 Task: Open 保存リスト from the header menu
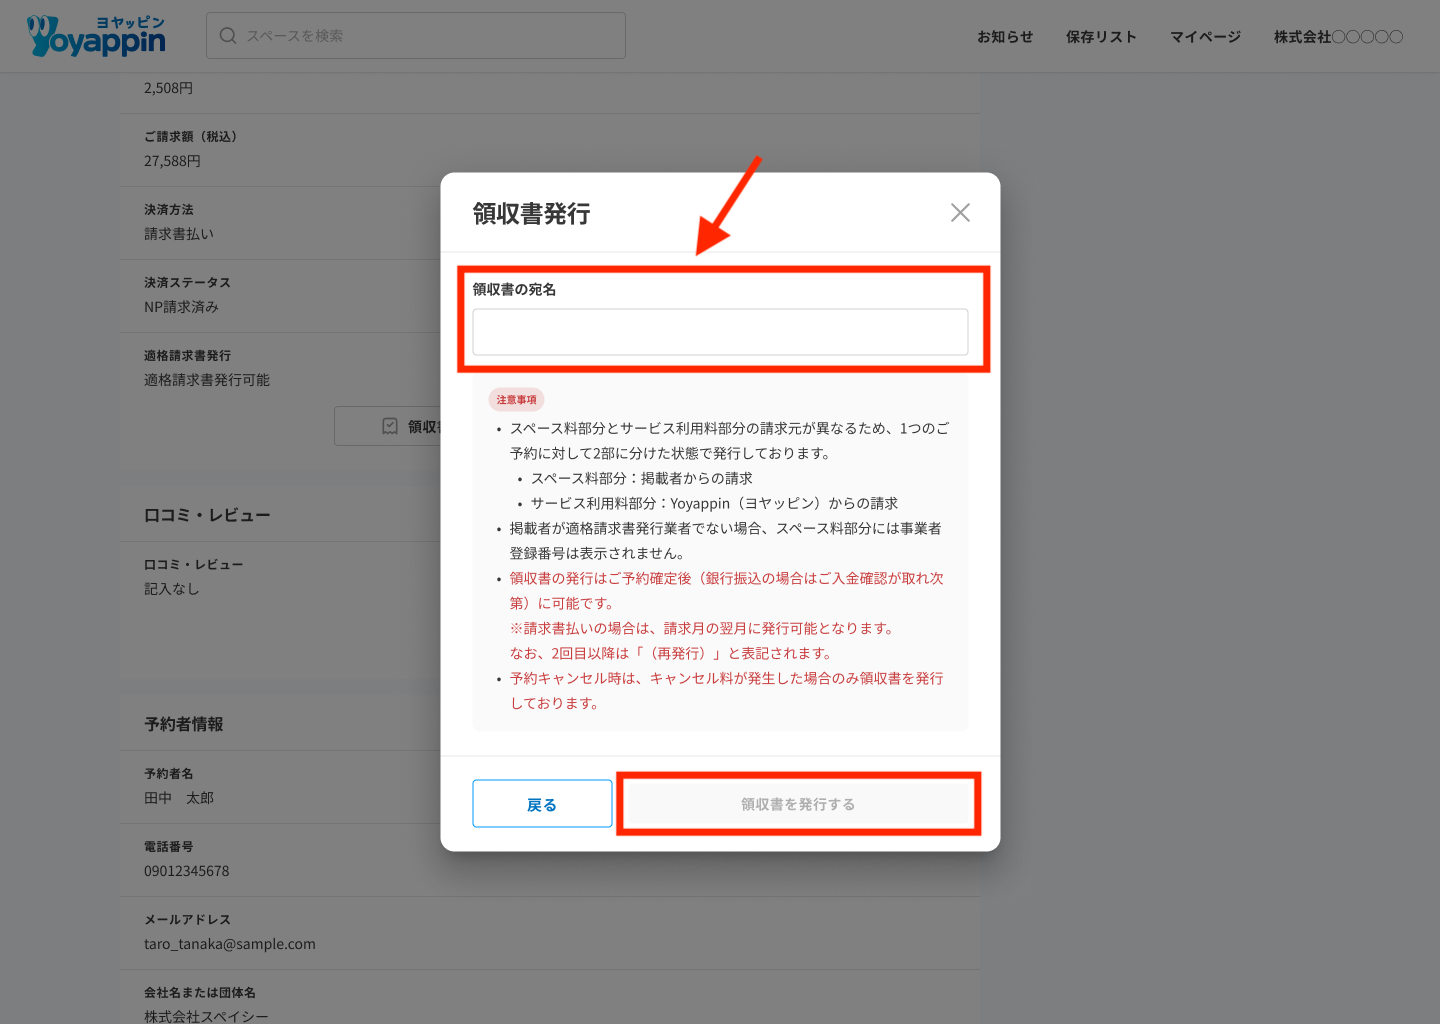pyautogui.click(x=1101, y=36)
